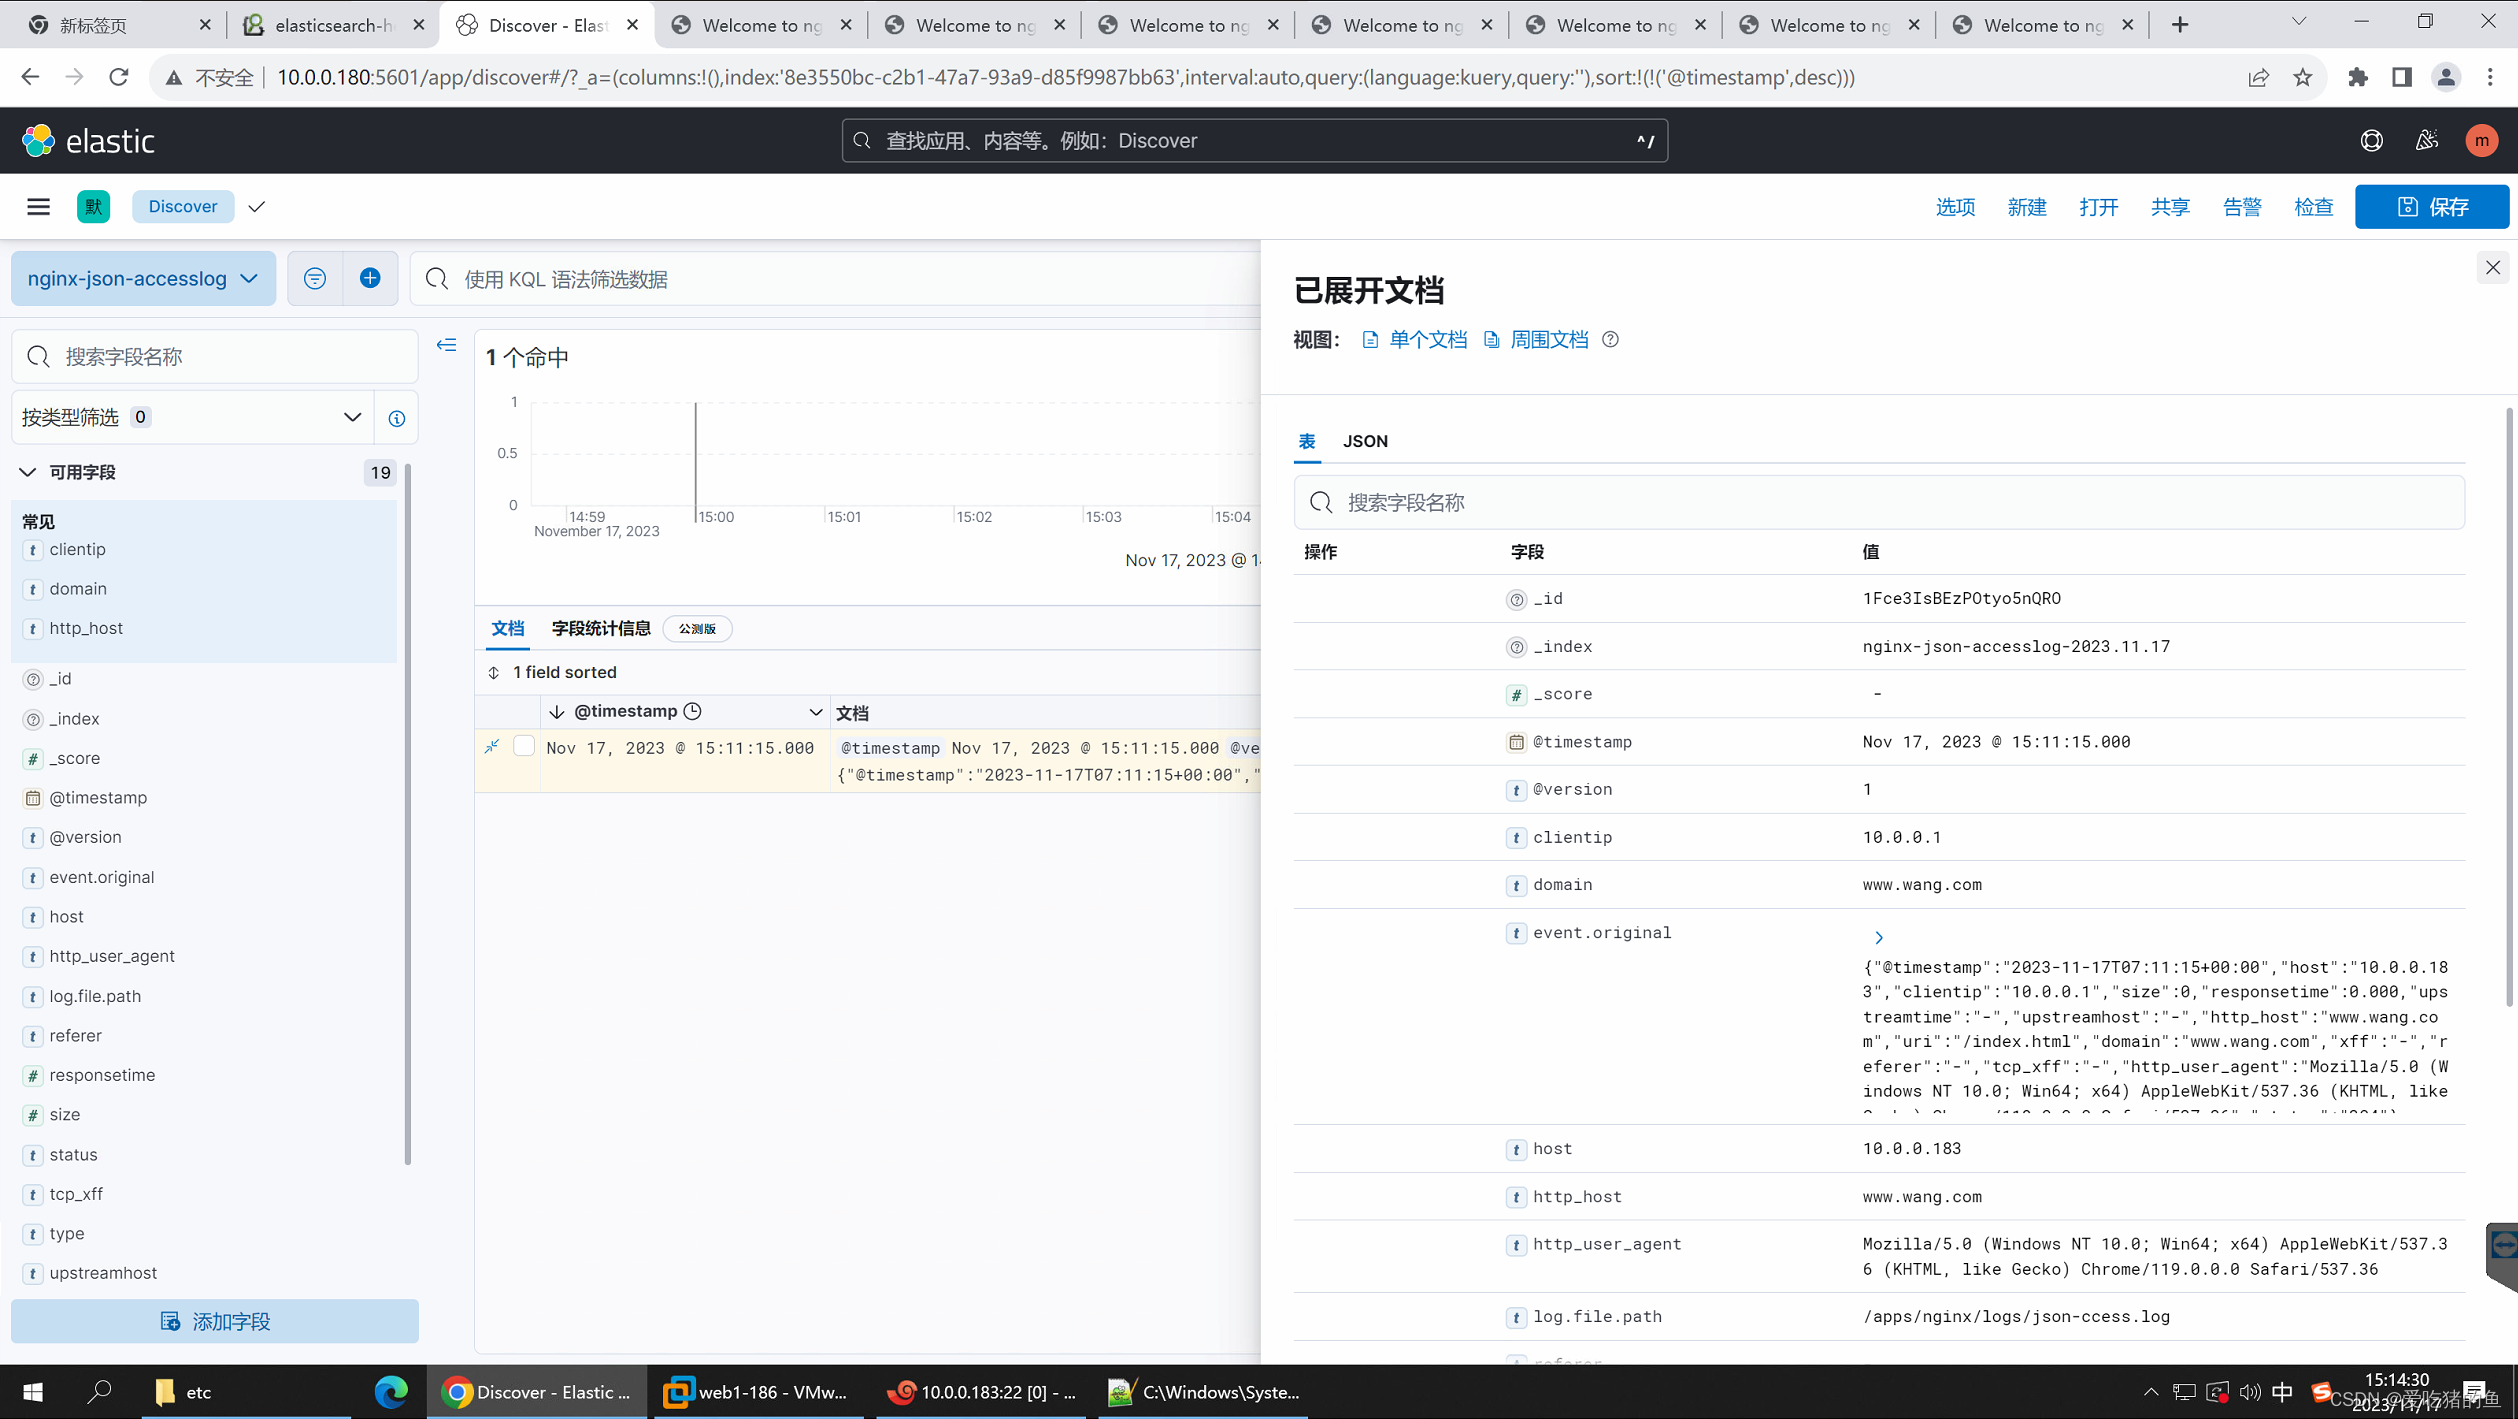Open the filter options icon button
This screenshot has height=1419, width=2518.
[315, 279]
